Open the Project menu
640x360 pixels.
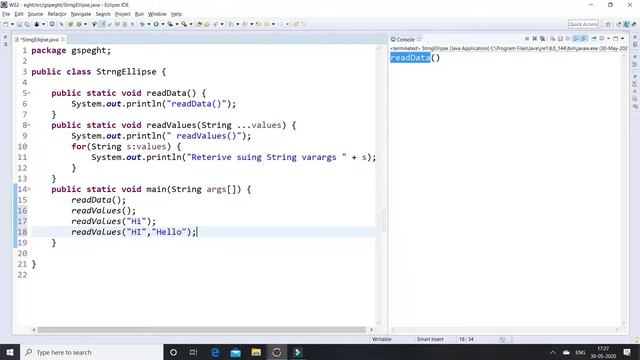coord(122,14)
